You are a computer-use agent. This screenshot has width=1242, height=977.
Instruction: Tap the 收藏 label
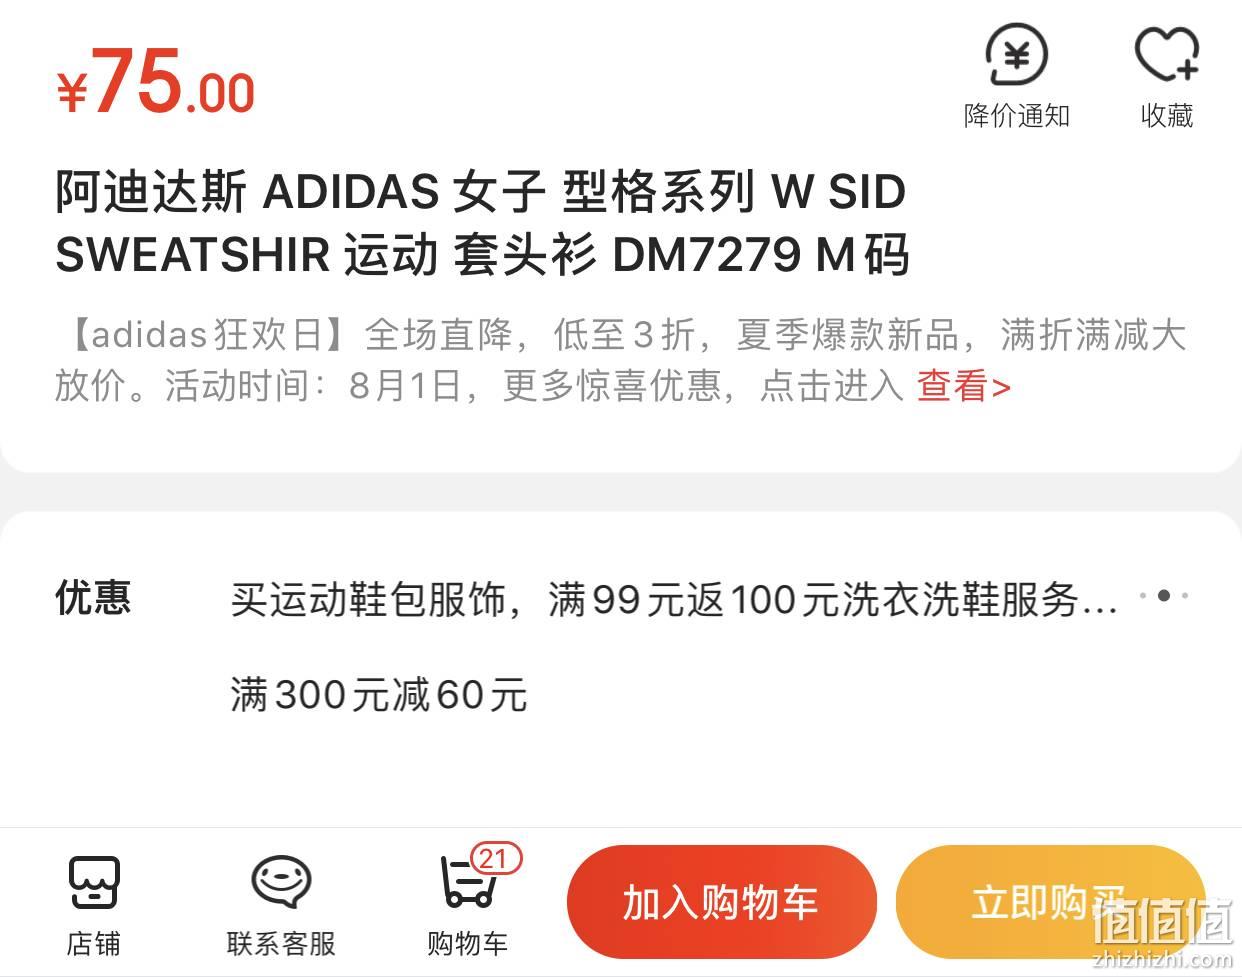(x=1167, y=115)
